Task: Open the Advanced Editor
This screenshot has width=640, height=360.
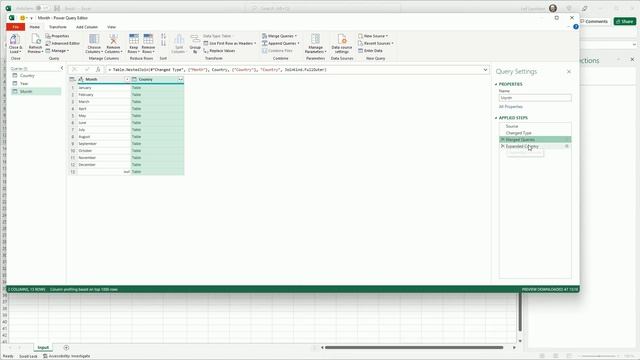Action: [x=62, y=43]
